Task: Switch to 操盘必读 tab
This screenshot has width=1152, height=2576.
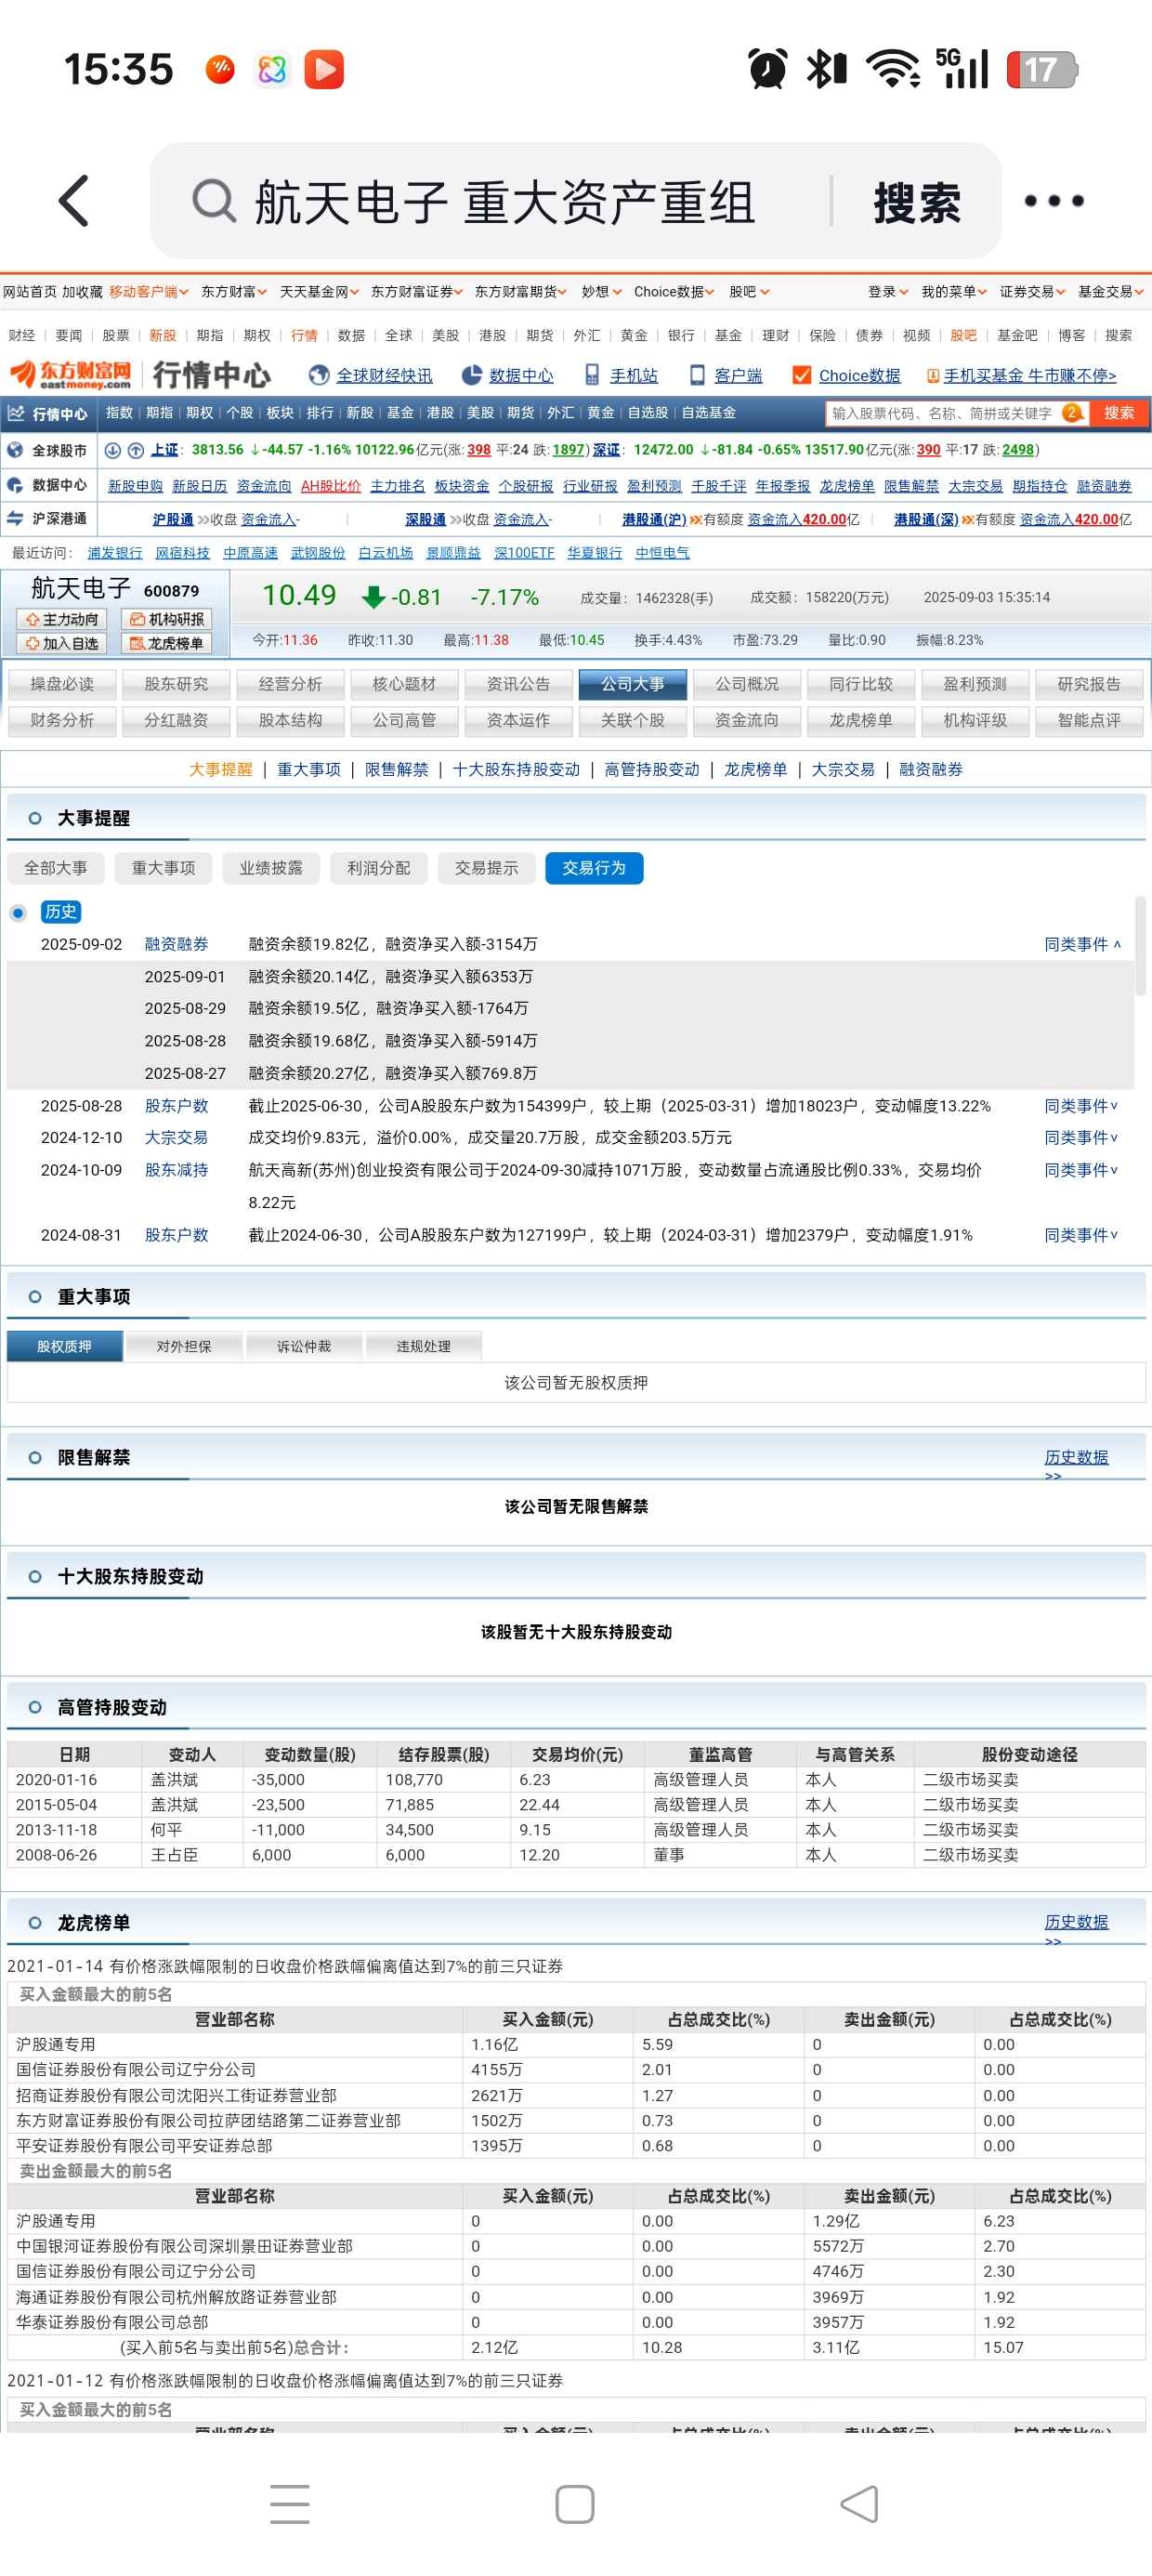Action: [62, 684]
